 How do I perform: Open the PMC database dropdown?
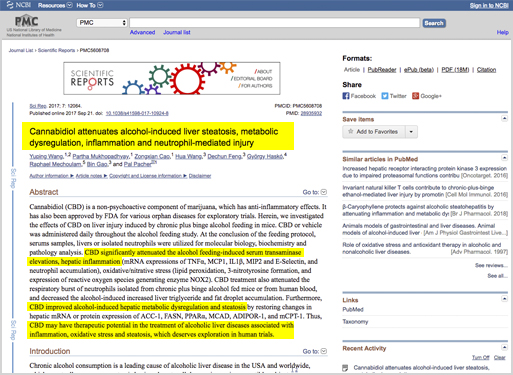[x=102, y=23]
